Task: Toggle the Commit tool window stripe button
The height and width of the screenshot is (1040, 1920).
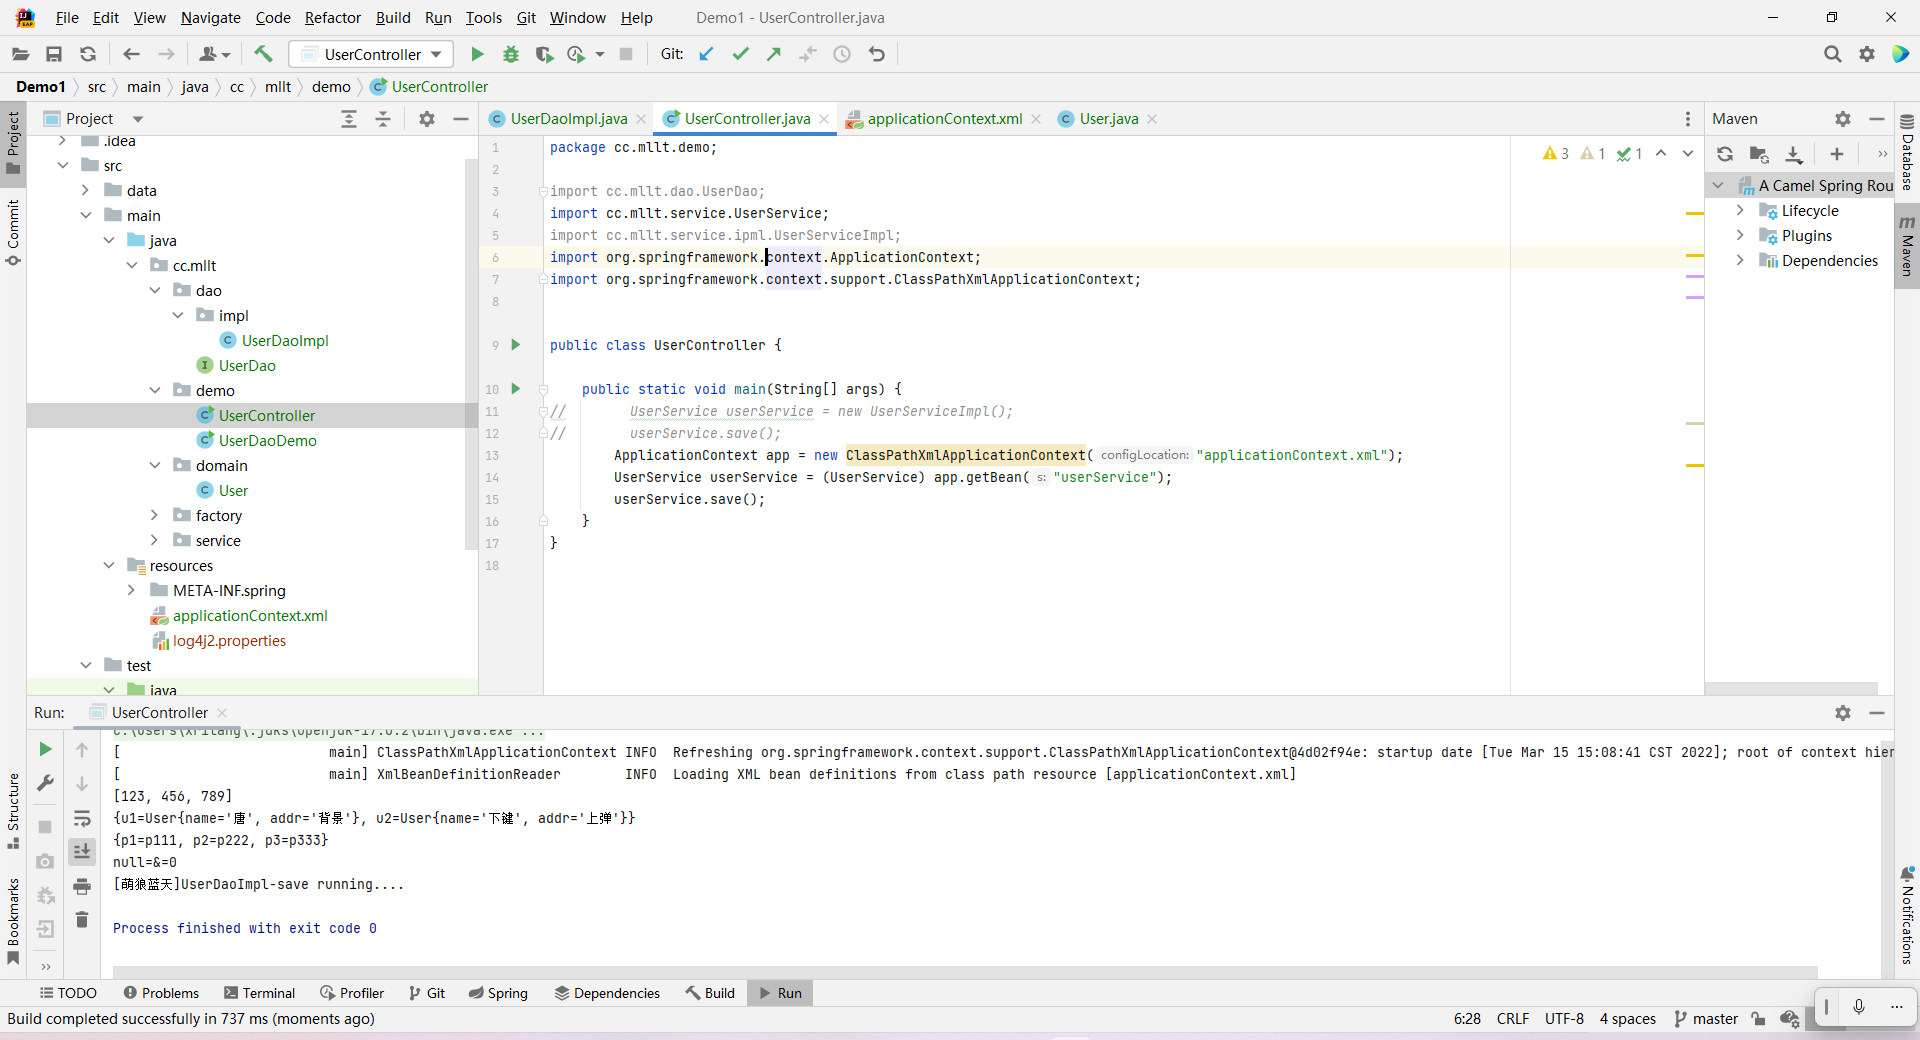Action: (13, 232)
